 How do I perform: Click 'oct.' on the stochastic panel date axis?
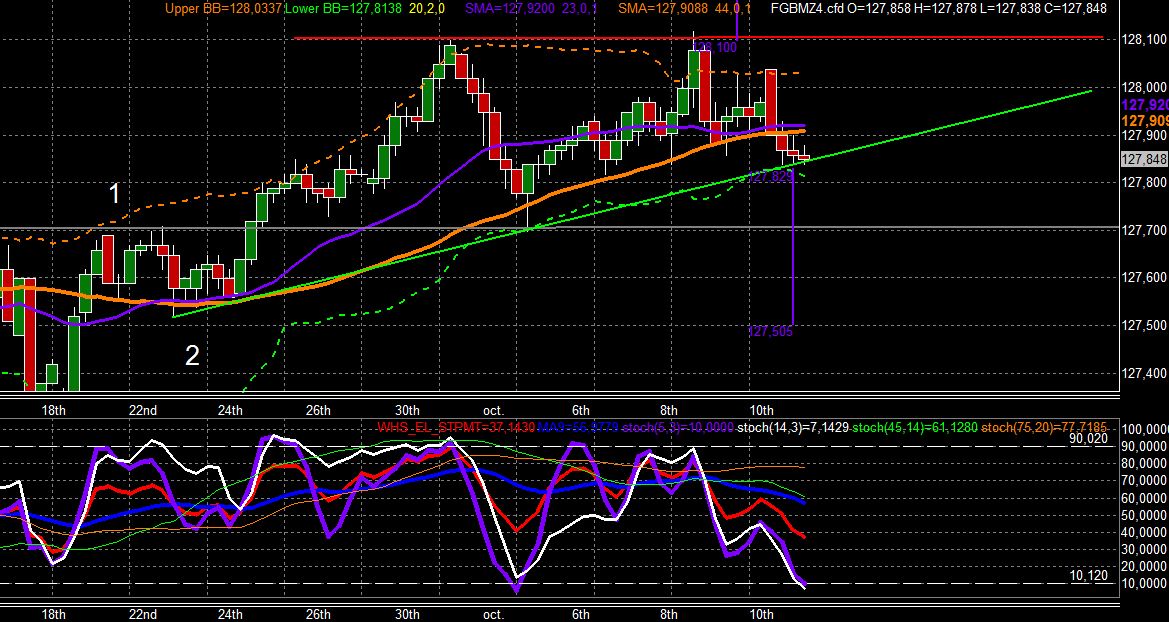pyautogui.click(x=494, y=615)
